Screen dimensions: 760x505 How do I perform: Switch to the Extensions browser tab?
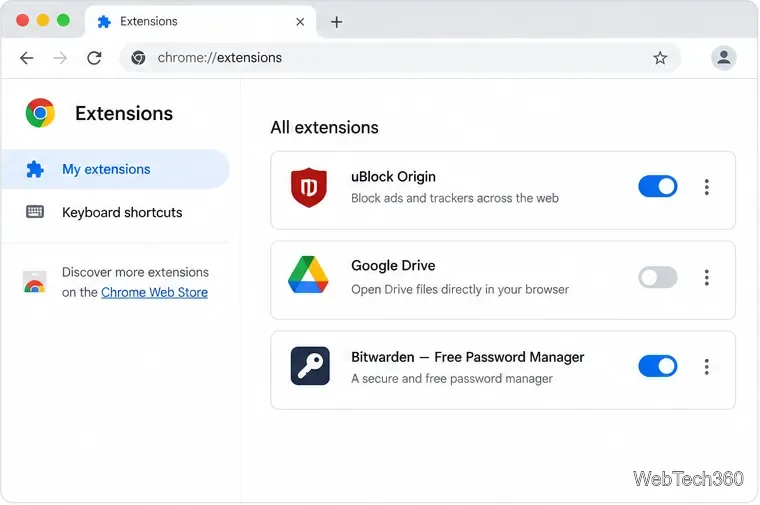pyautogui.click(x=201, y=22)
